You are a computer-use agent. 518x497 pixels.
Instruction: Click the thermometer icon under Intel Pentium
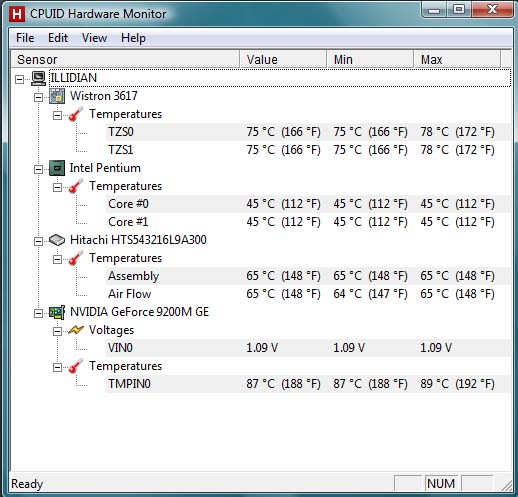point(76,186)
